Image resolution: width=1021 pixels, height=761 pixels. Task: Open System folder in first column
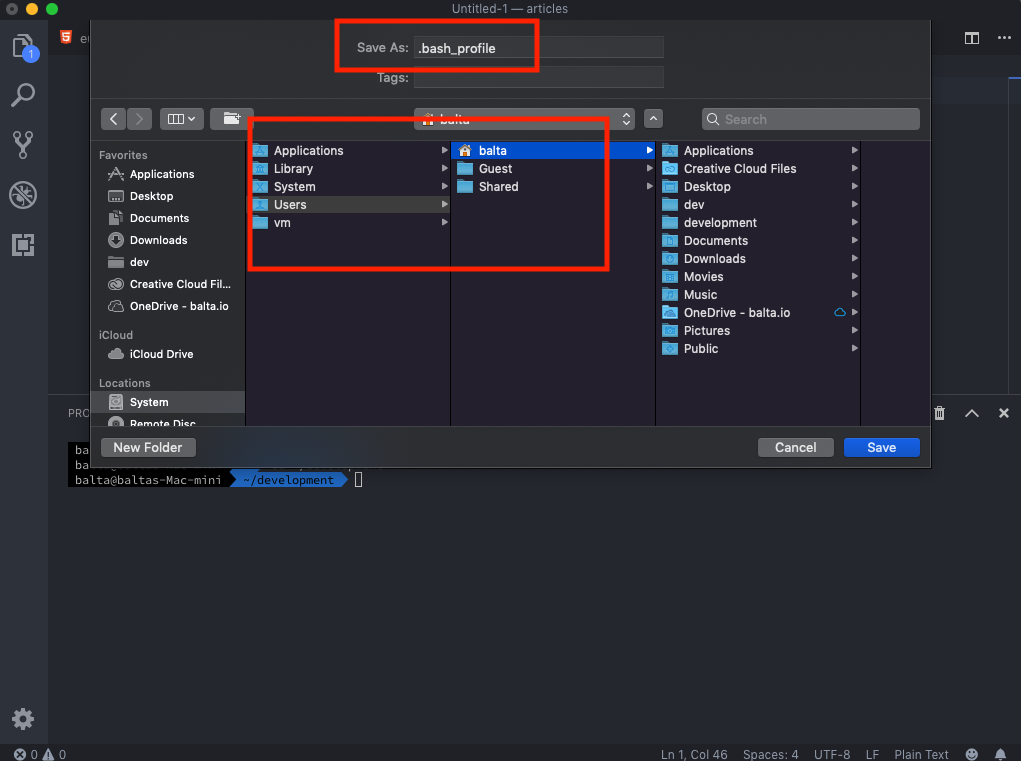[350, 187]
